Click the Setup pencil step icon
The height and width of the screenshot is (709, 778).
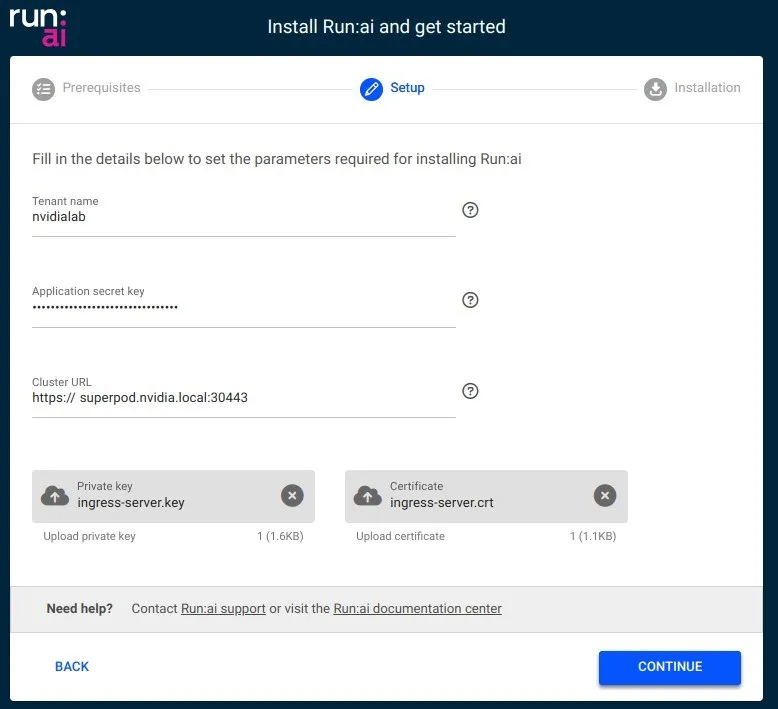(371, 89)
